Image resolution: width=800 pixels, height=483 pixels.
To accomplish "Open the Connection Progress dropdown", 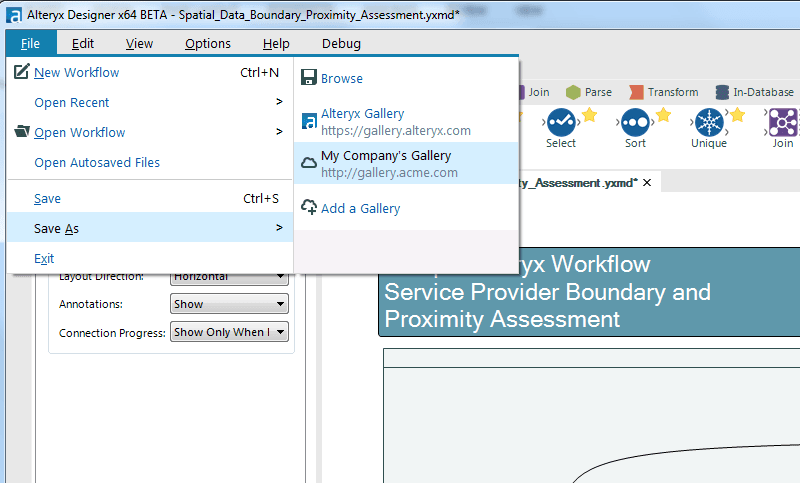I will click(x=229, y=332).
